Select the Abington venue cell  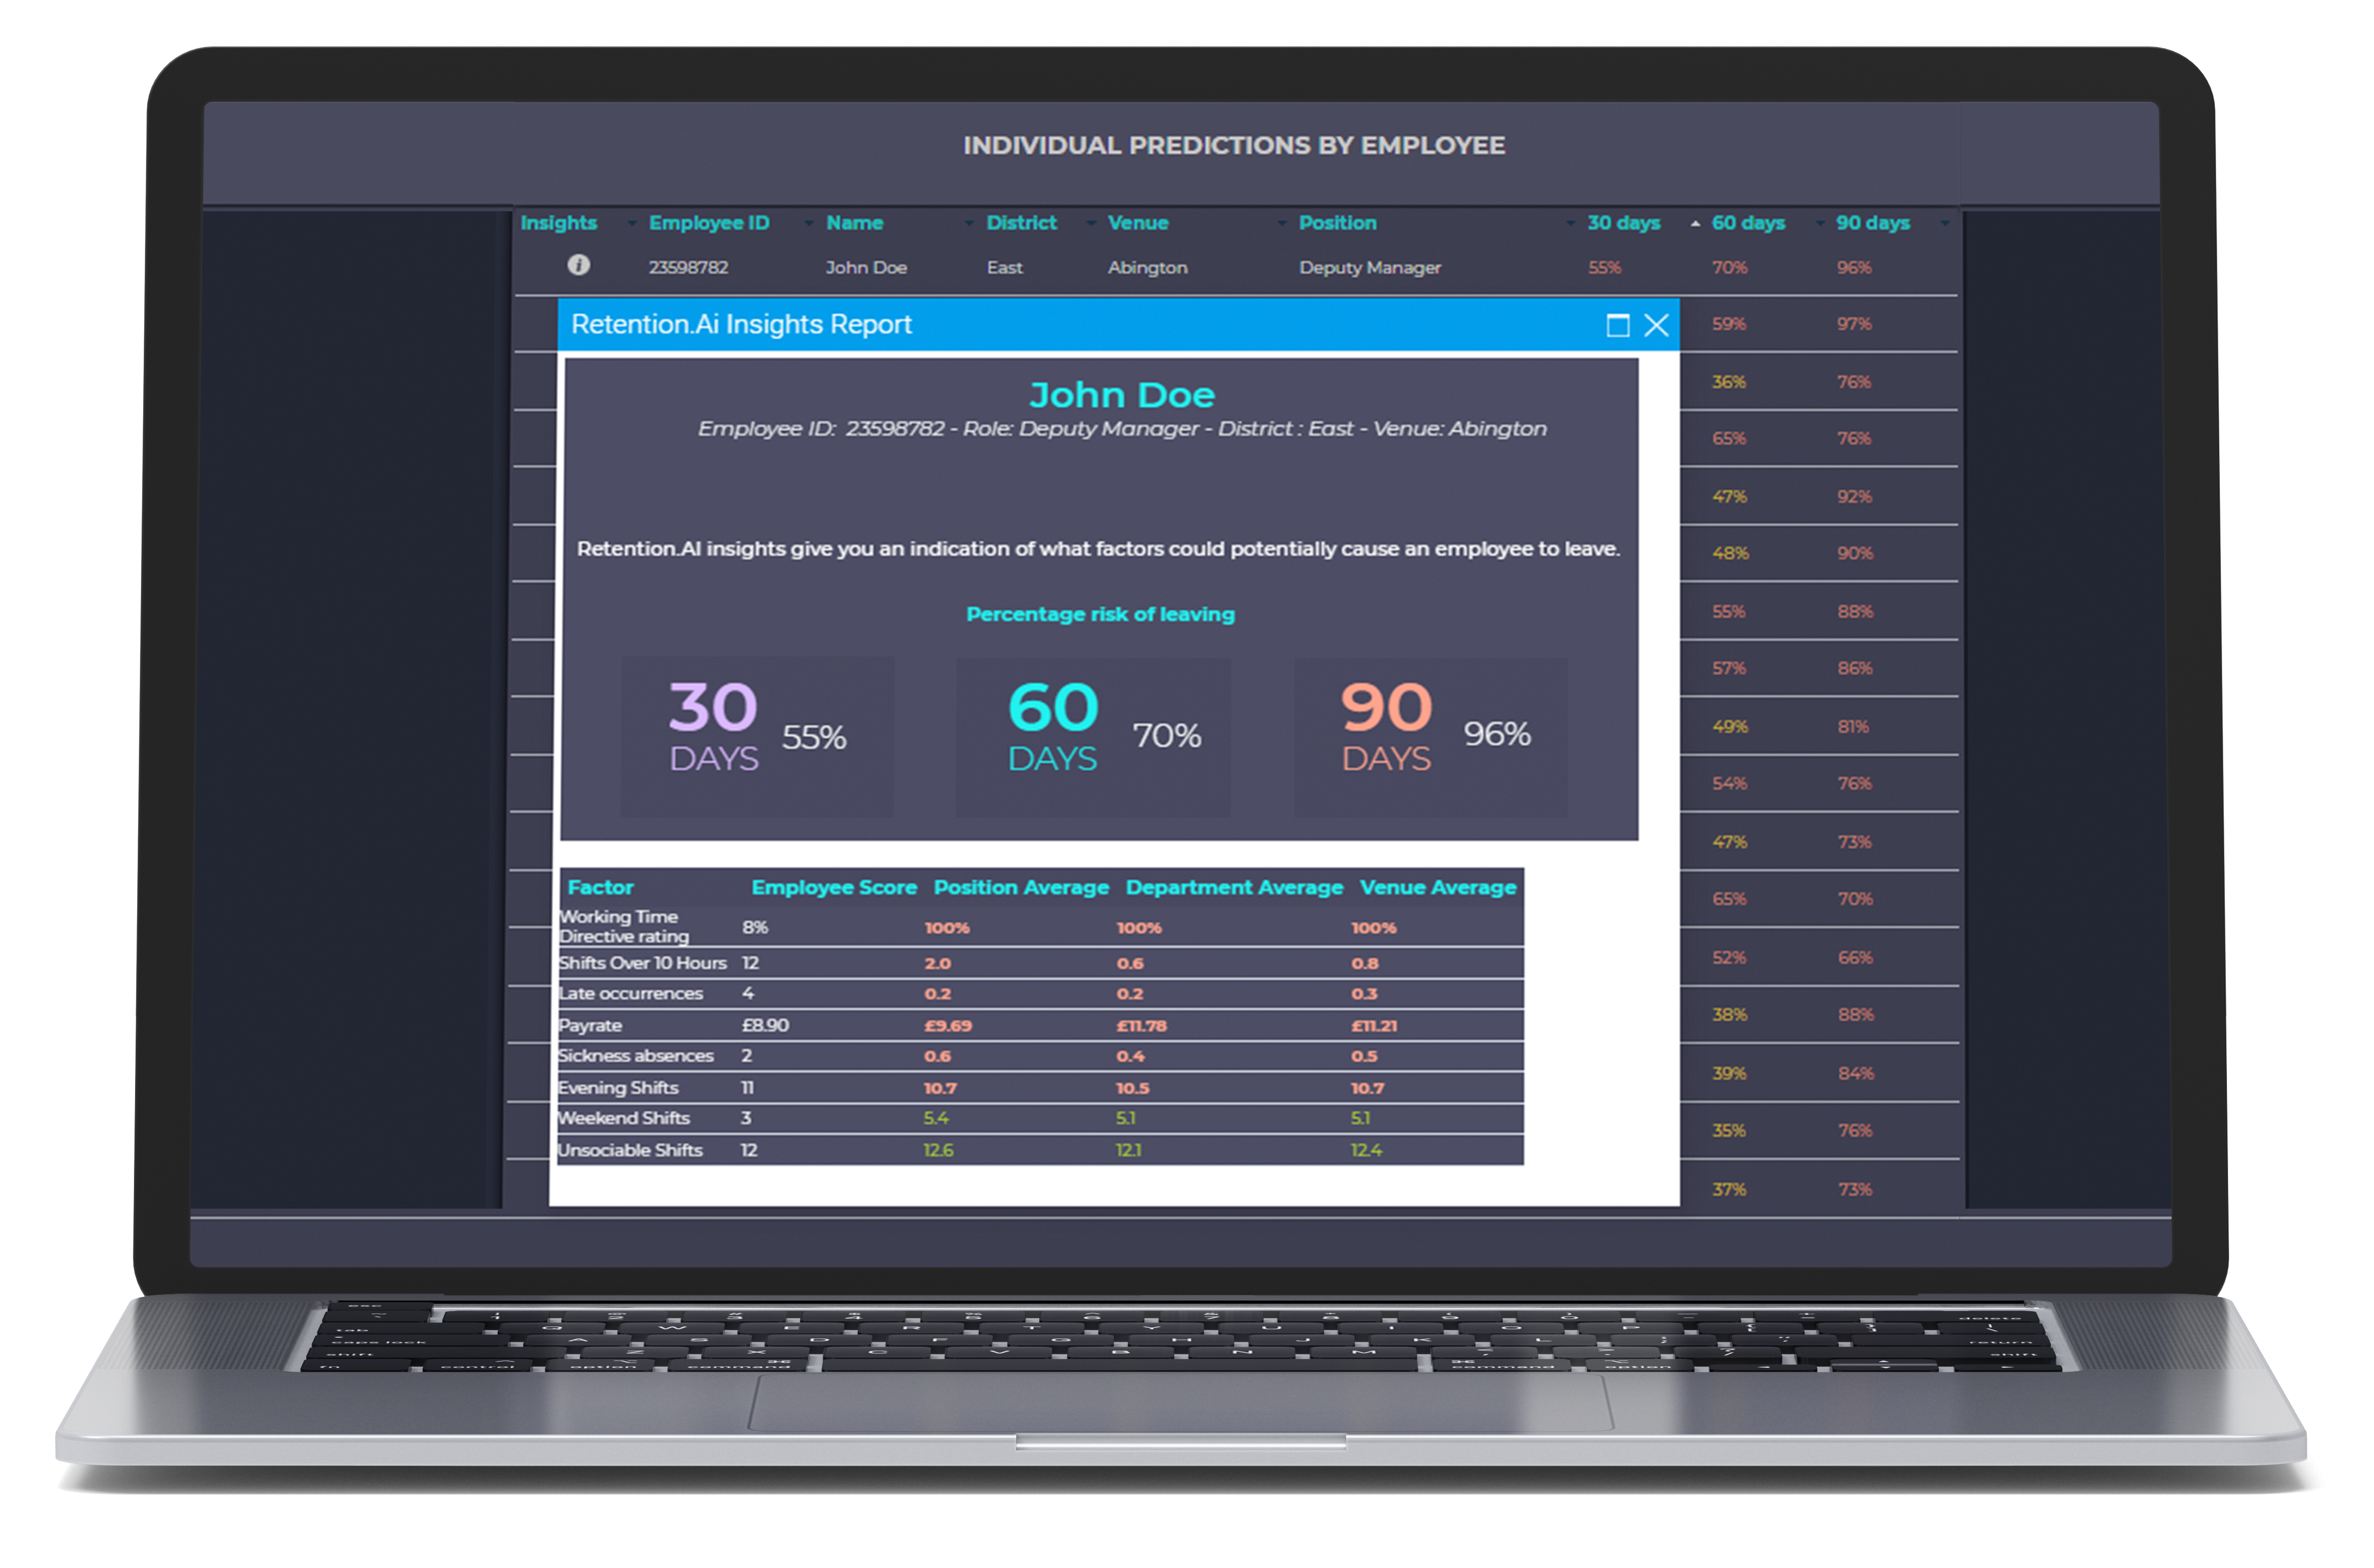pos(1147,268)
